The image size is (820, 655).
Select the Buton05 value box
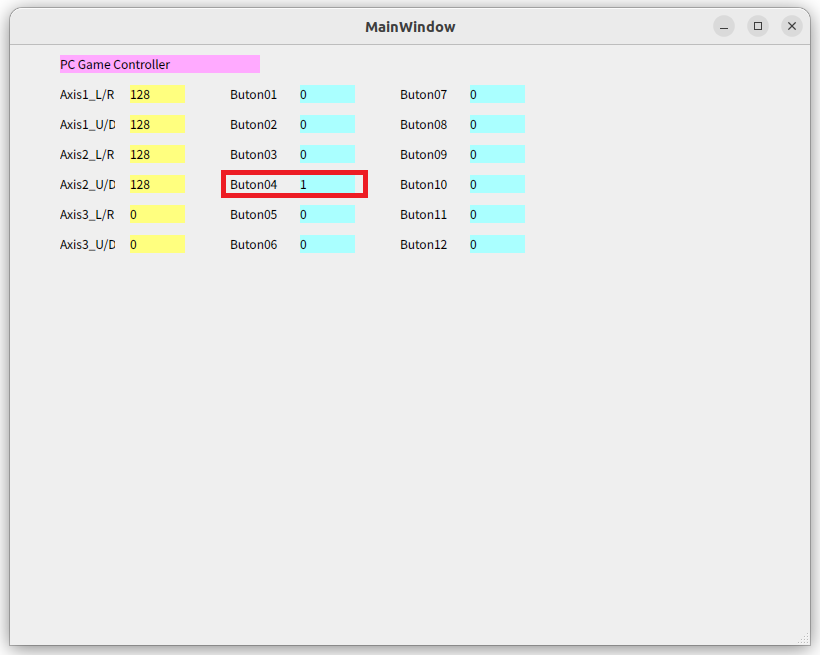[x=325, y=214]
